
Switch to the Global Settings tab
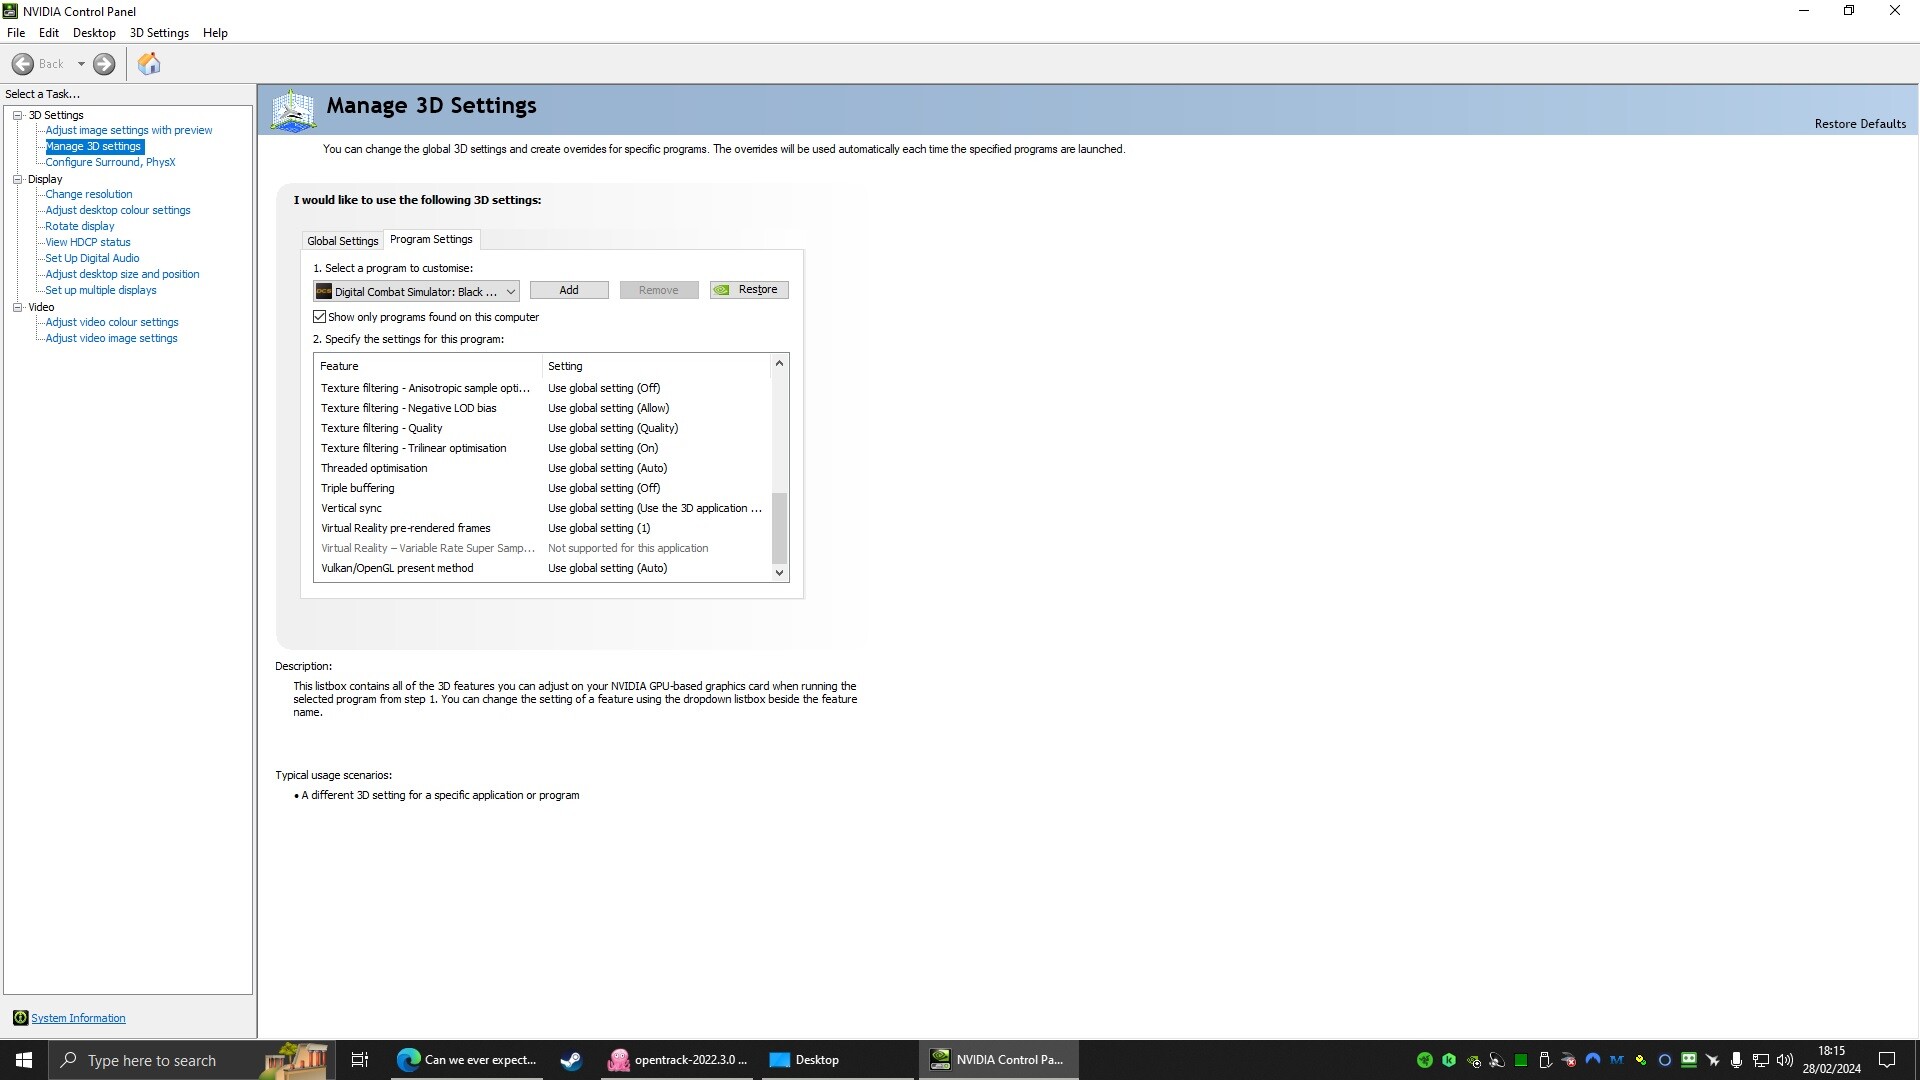(x=343, y=241)
